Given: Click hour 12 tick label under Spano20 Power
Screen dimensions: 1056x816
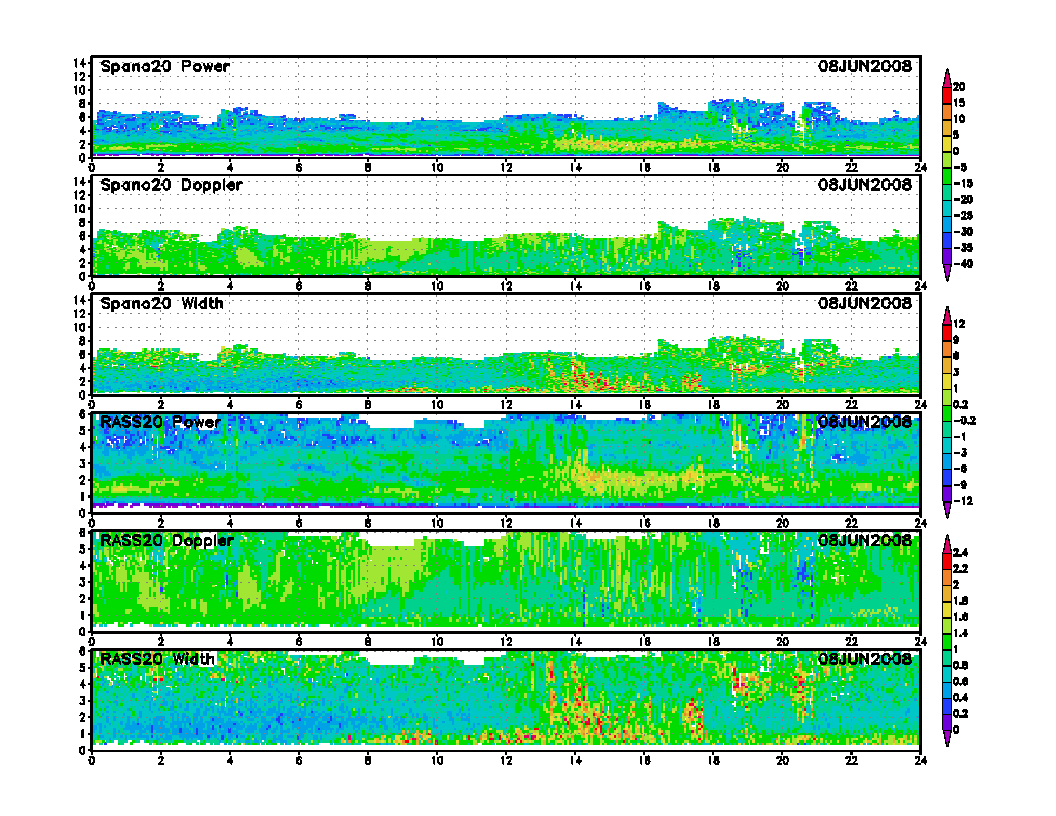Looking at the screenshot, I should (506, 168).
